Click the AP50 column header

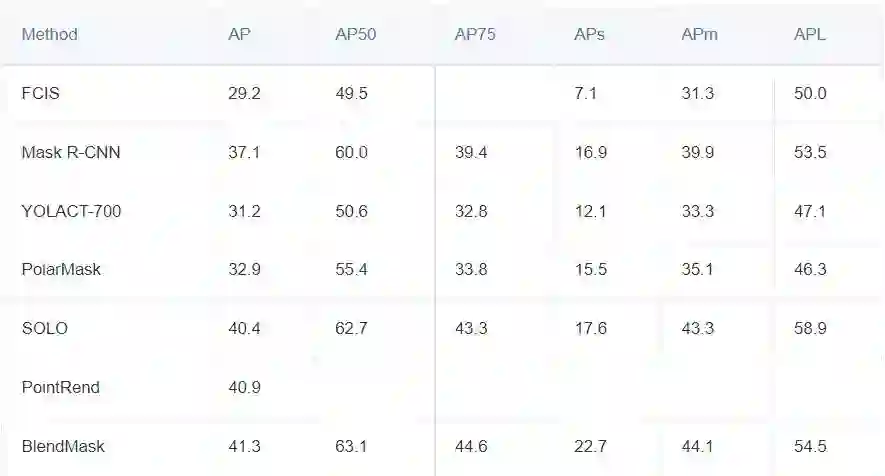point(354,34)
